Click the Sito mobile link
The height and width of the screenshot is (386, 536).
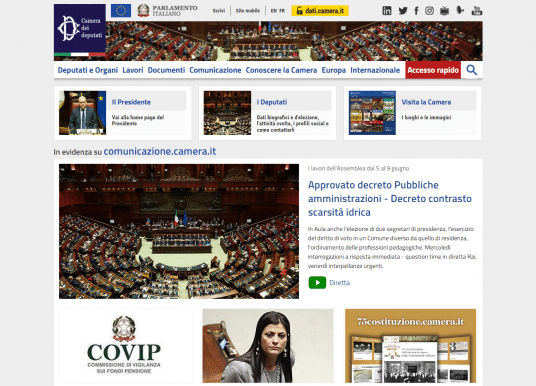pyautogui.click(x=248, y=11)
